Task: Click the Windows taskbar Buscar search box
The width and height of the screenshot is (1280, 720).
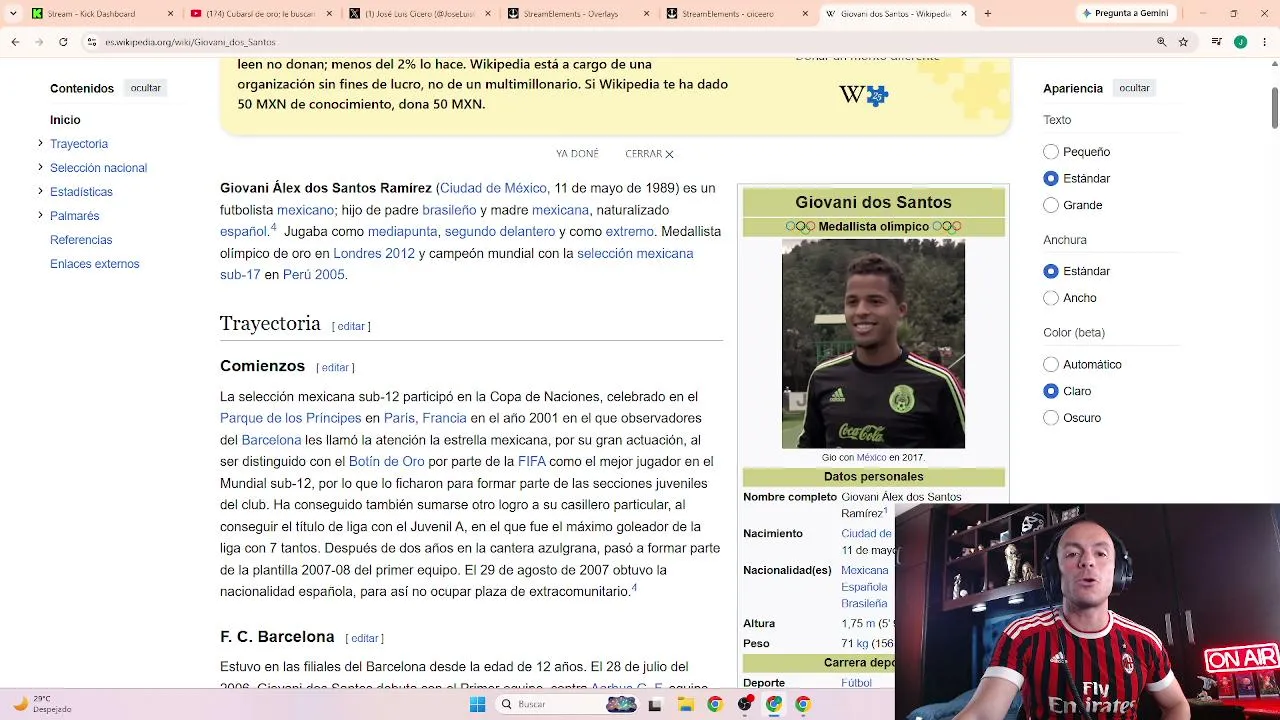Action: pos(565,704)
